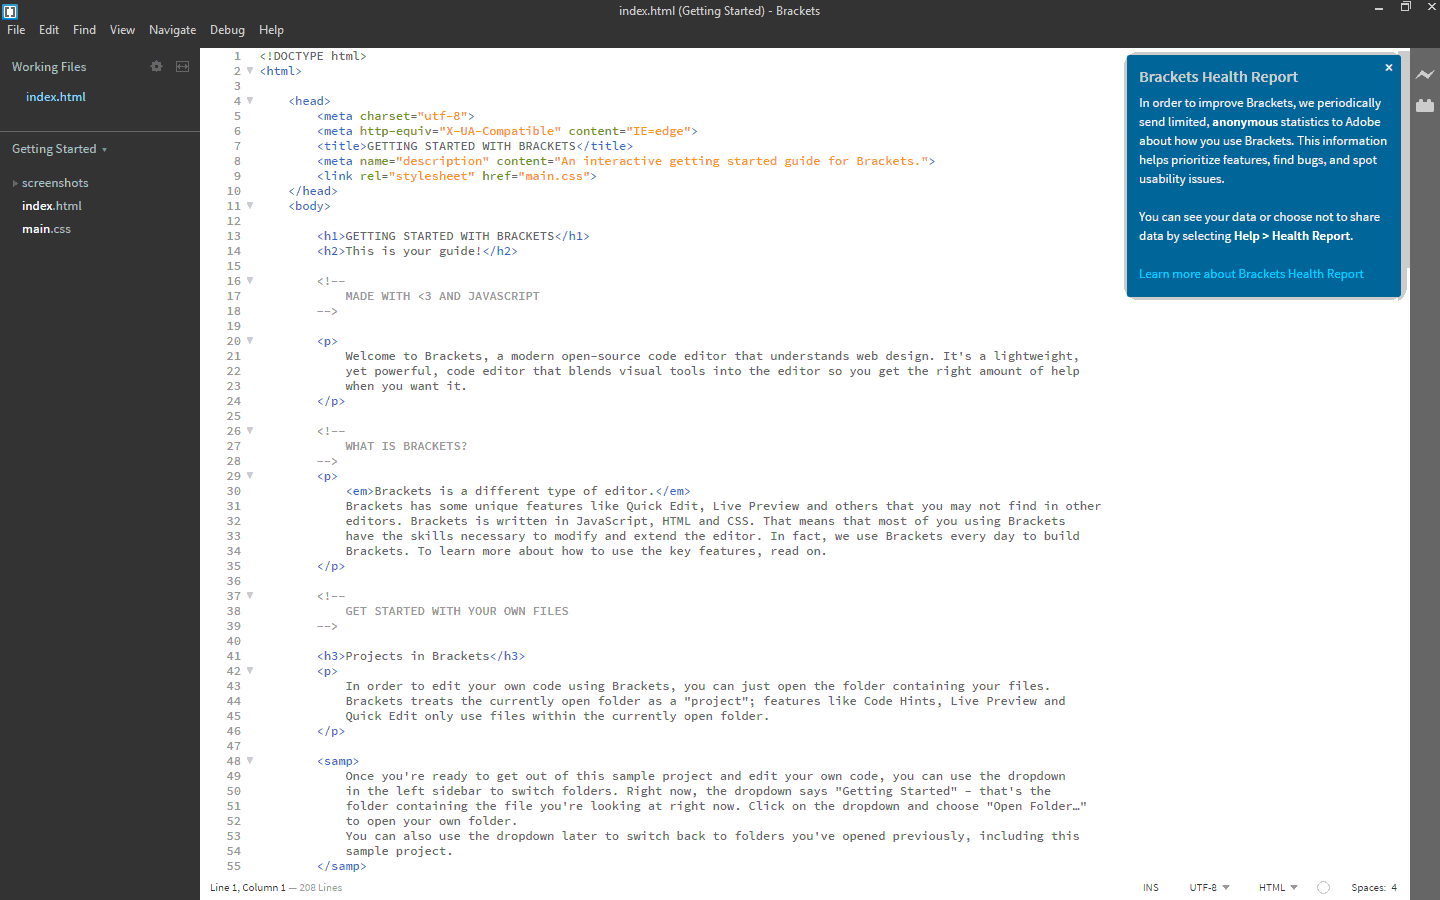
Task: Expand the screenshots folder in the project tree
Action: 16,182
